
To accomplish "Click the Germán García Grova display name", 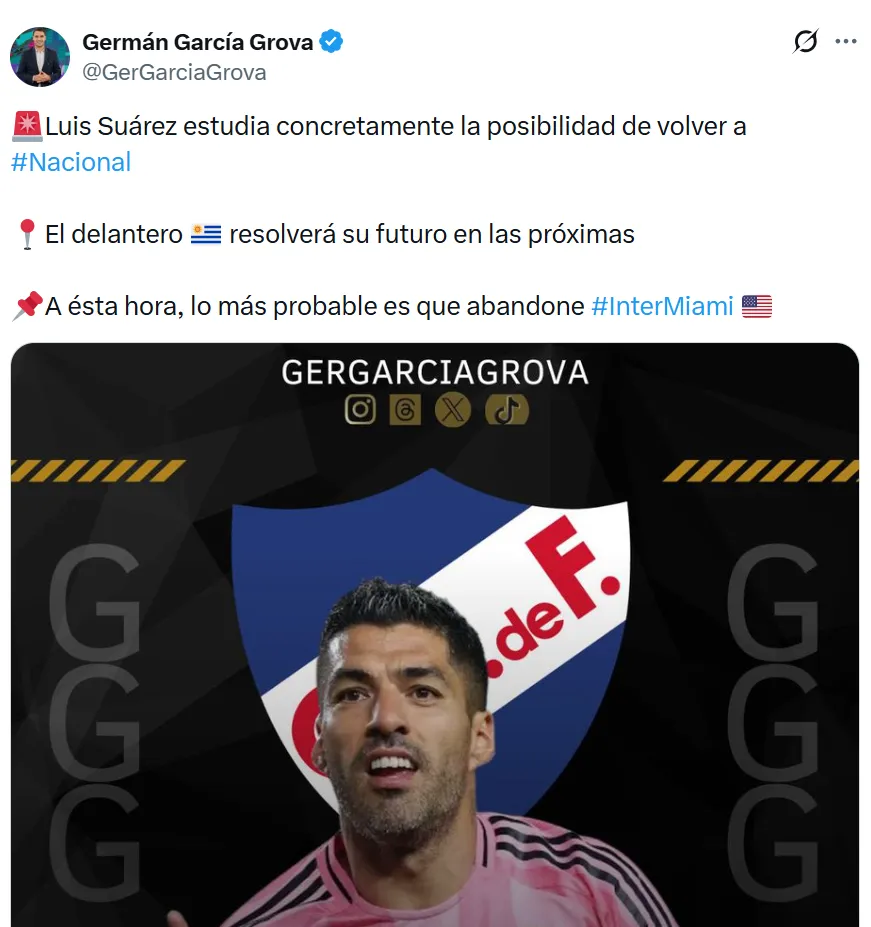I will click(197, 42).
